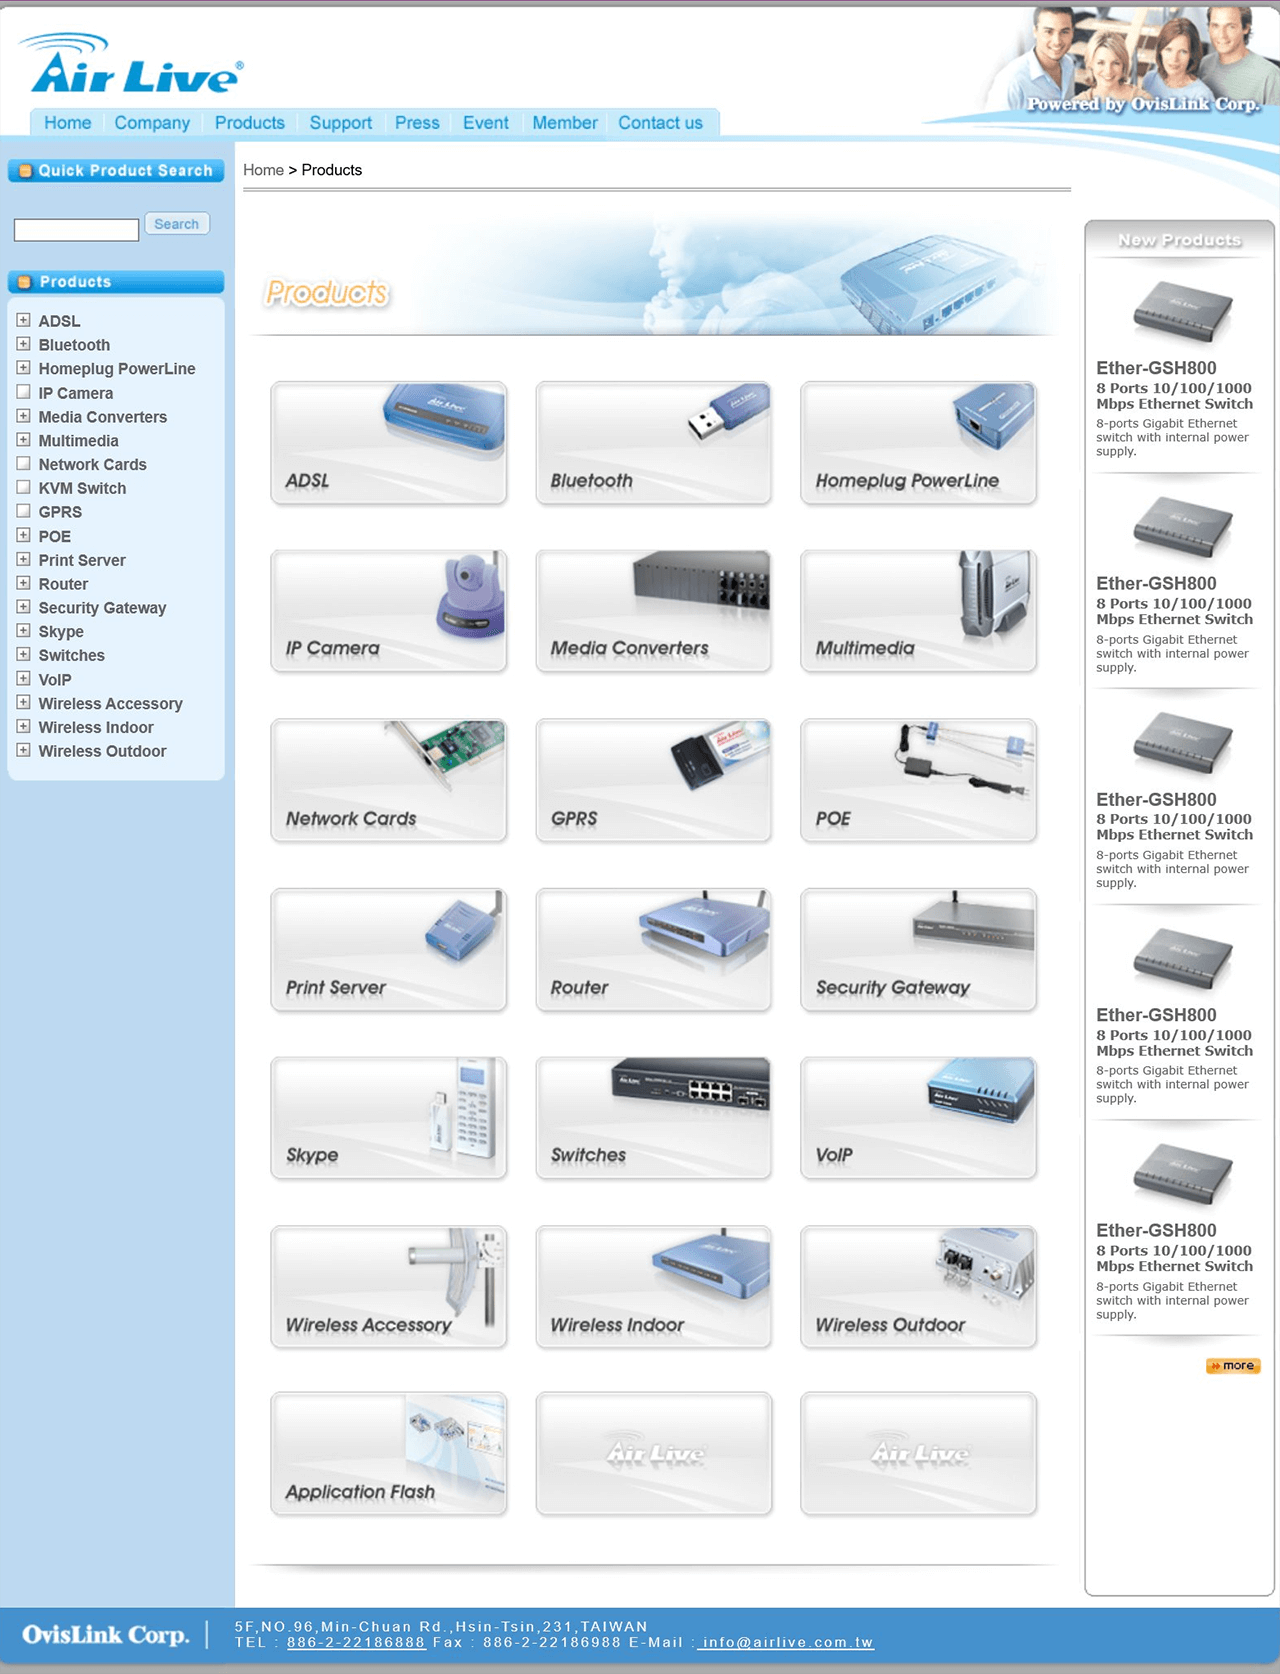Click the Search button

[177, 224]
